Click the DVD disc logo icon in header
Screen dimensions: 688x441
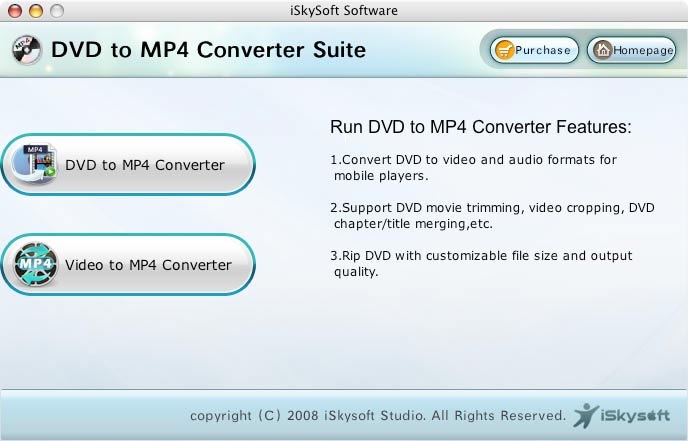pyautogui.click(x=26, y=50)
